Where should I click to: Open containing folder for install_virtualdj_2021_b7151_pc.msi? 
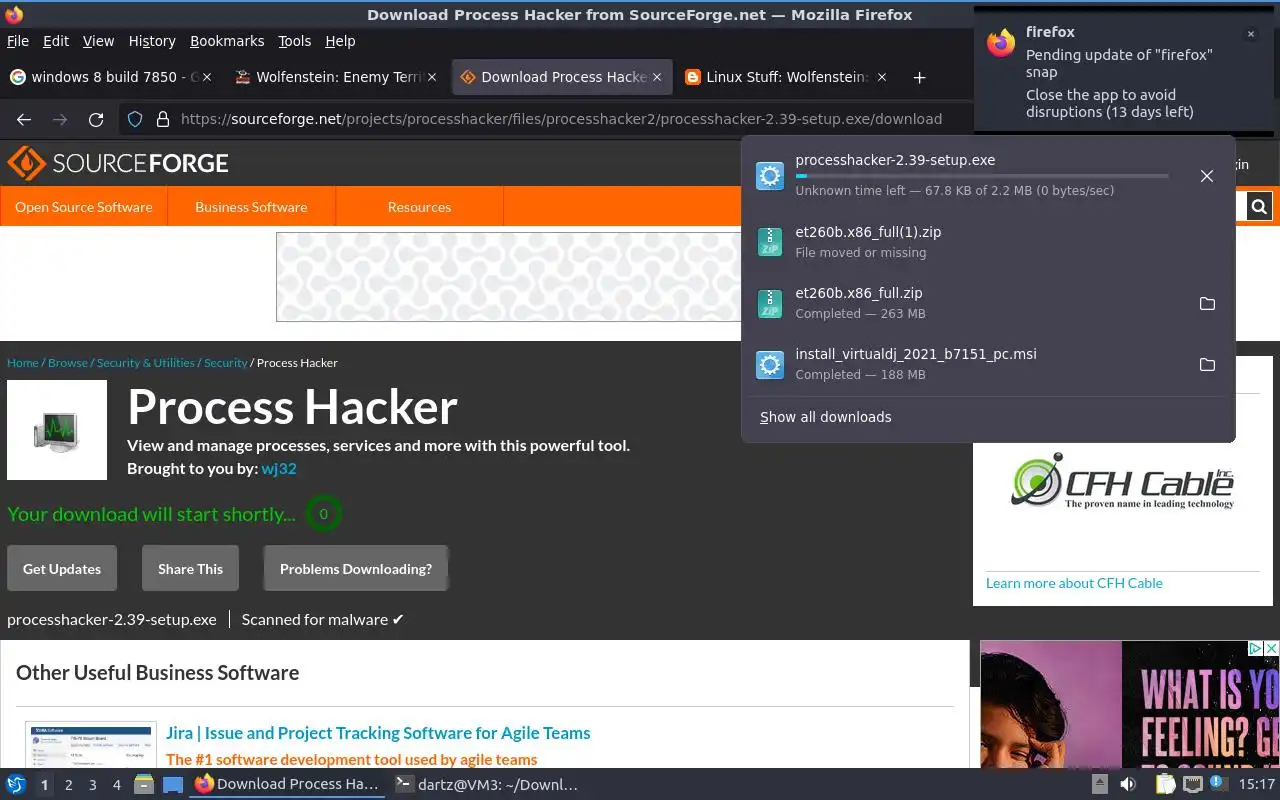click(x=1207, y=364)
